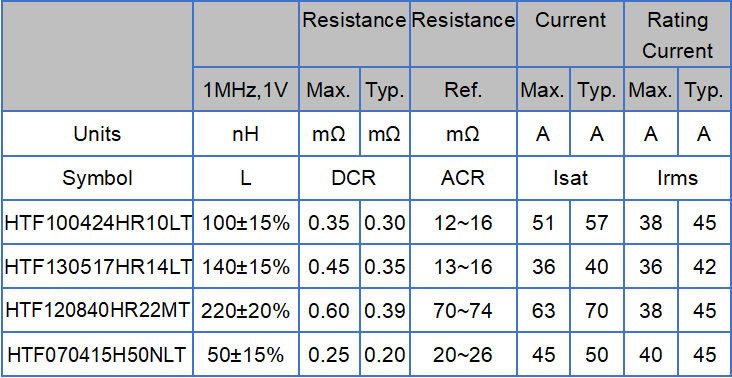This screenshot has height=378, width=732.
Task: Click the Symbol row label
Action: pyautogui.click(x=98, y=178)
